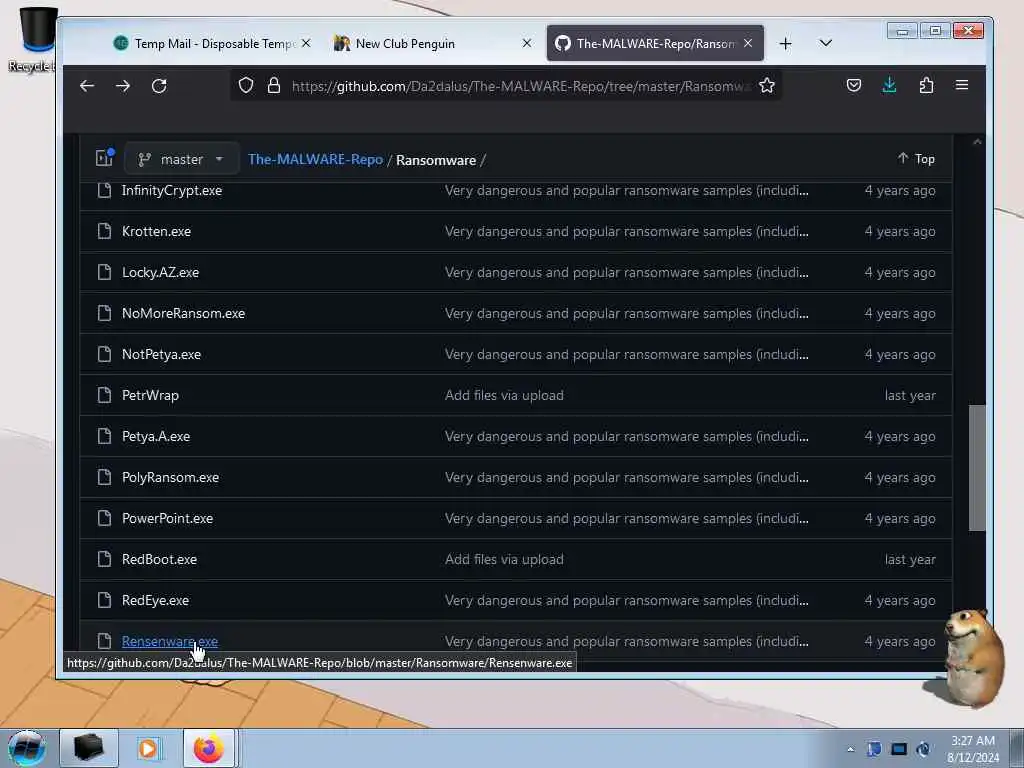The height and width of the screenshot is (768, 1024).
Task: Open The-MALWARE-Repo breadcrumb link
Action: click(315, 159)
